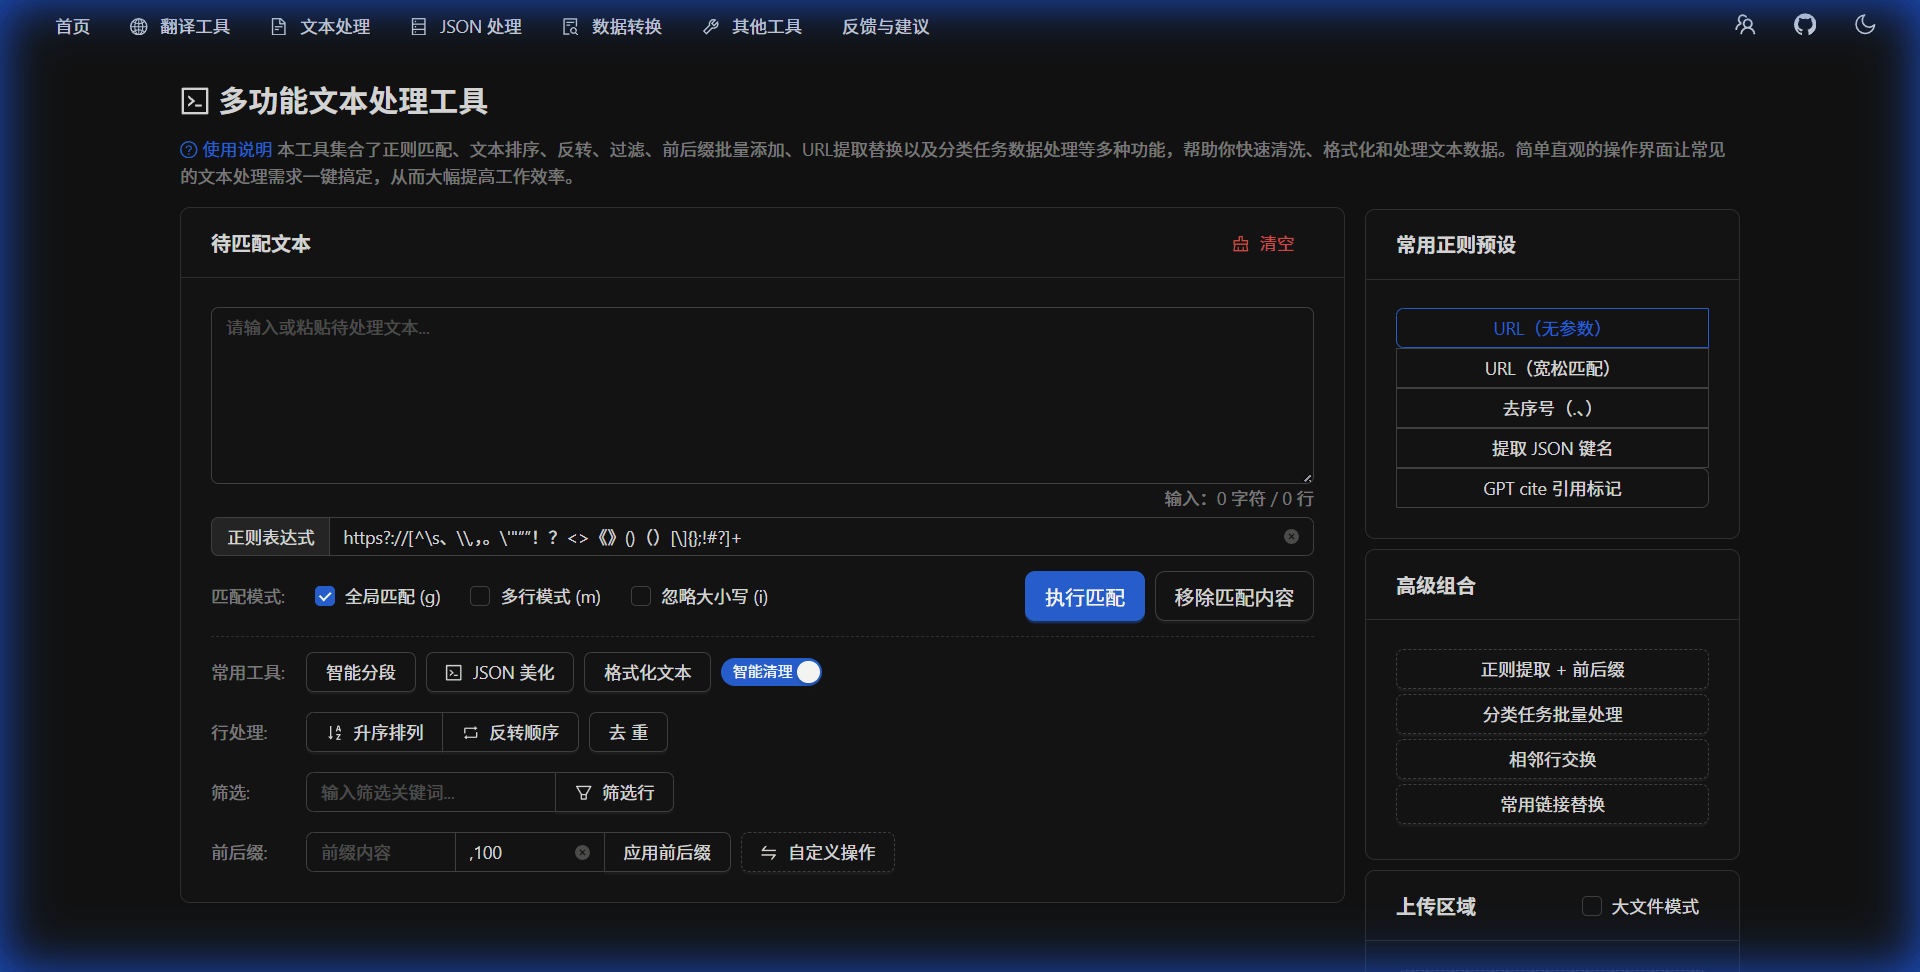Image resolution: width=1920 pixels, height=972 pixels.
Task: Click the terminal icon beside the page title
Action: [194, 100]
